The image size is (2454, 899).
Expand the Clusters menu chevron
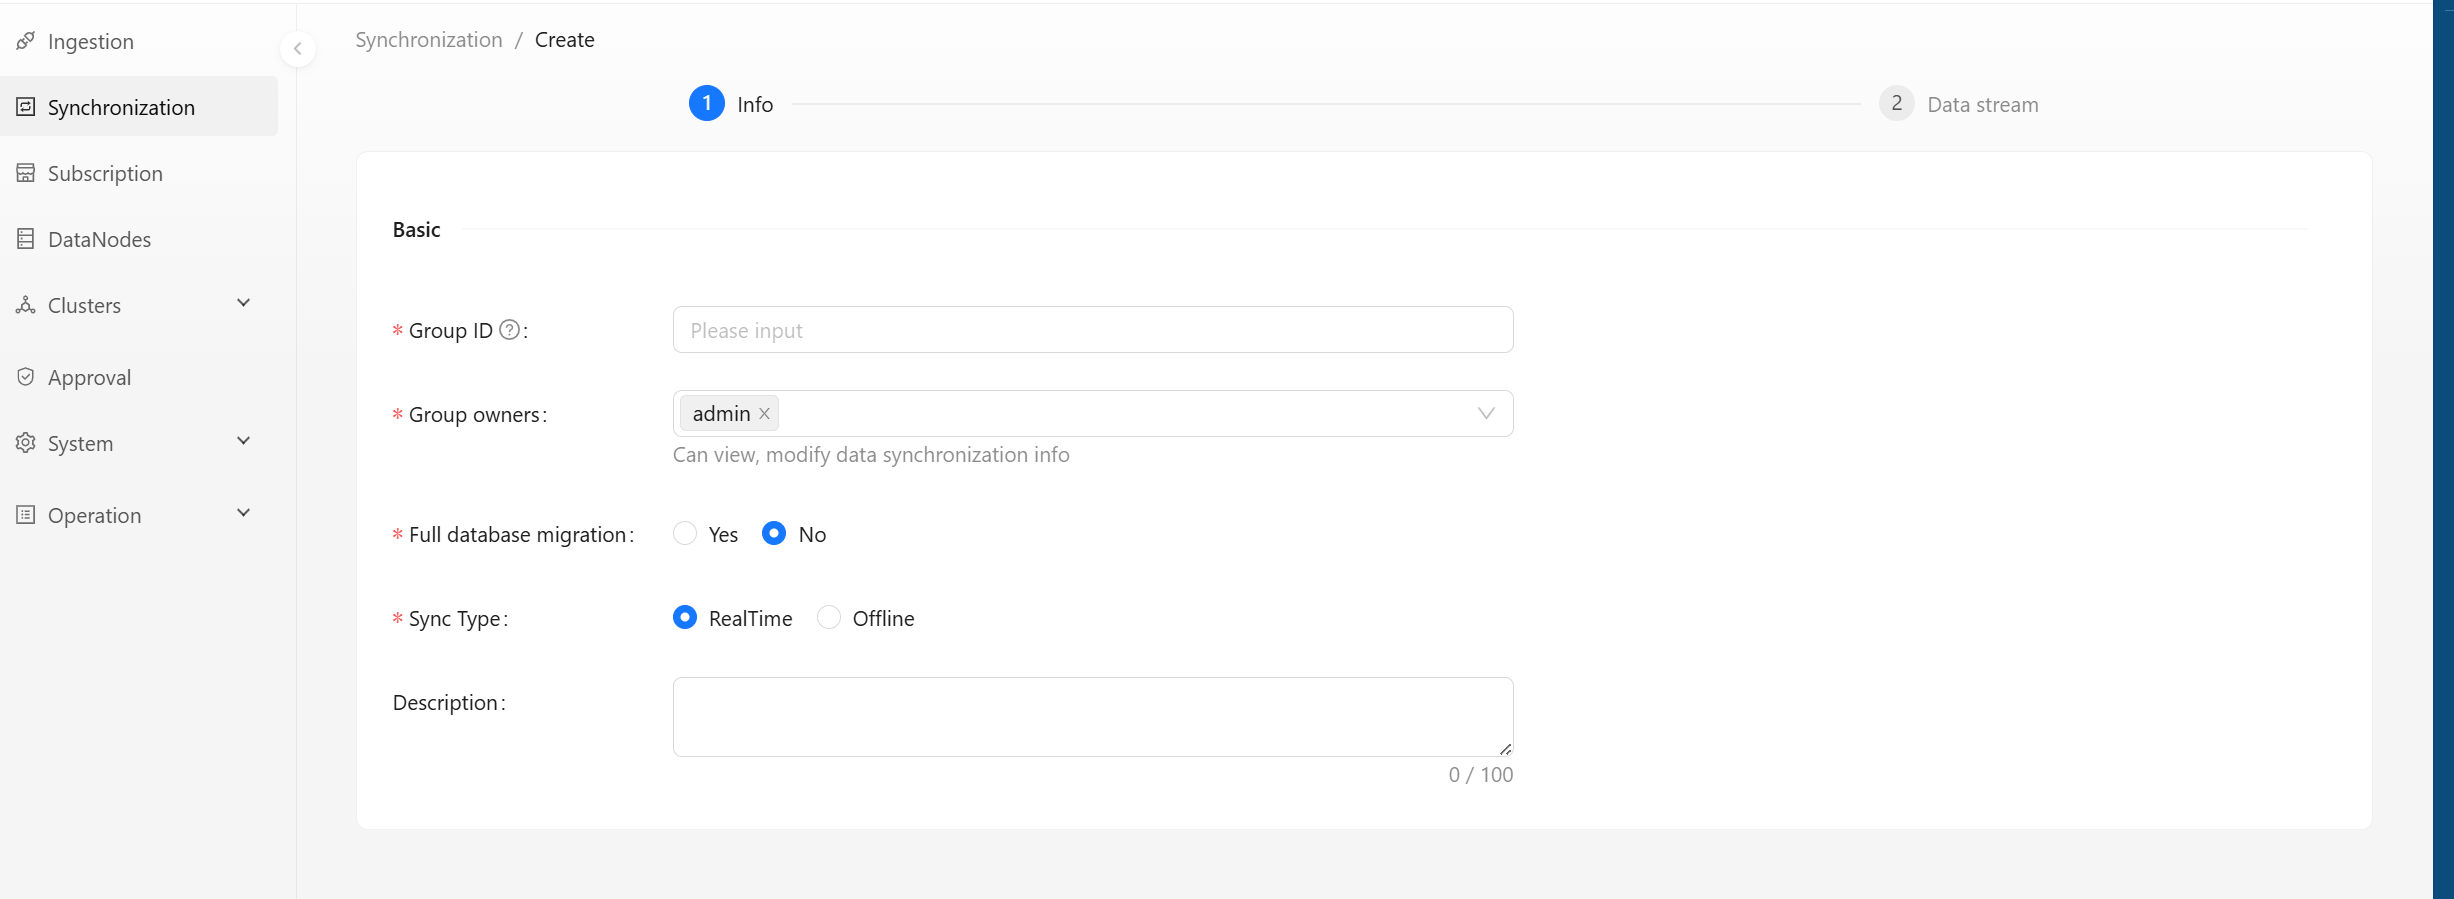click(x=243, y=303)
